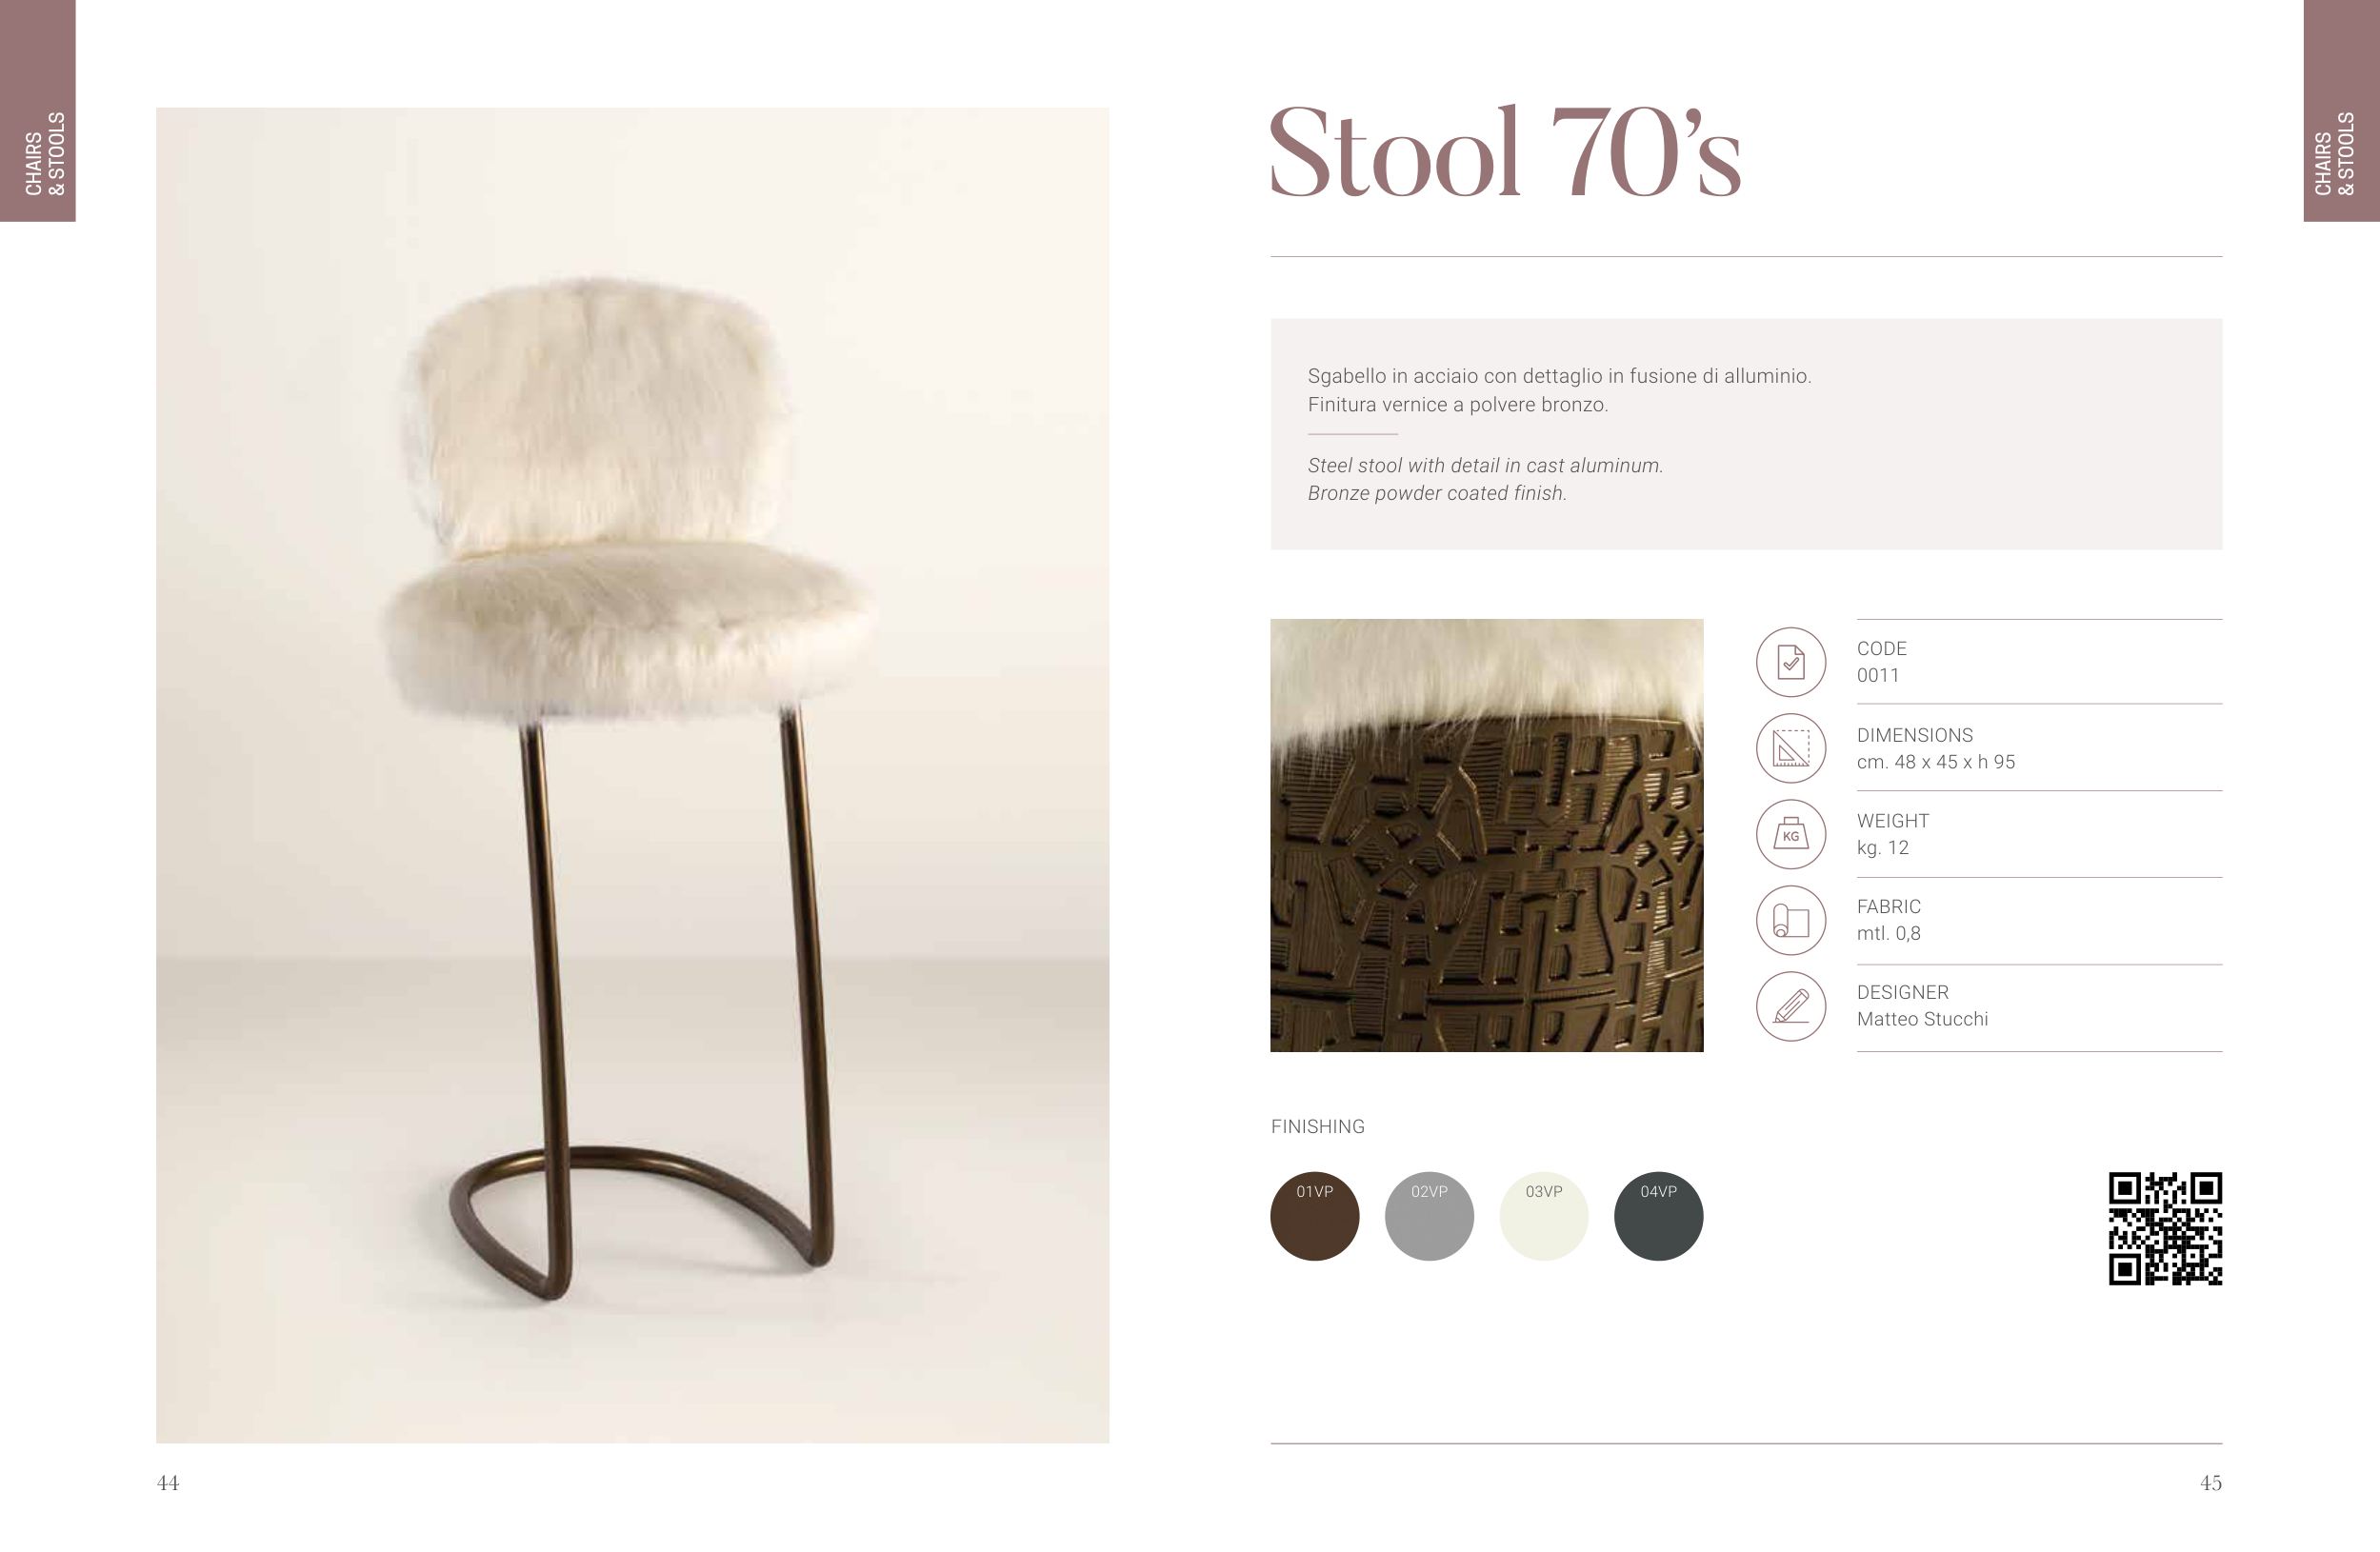This screenshot has height=1552, width=2380.
Task: Select the 01VP brown finishing swatch
Action: click(1314, 1216)
